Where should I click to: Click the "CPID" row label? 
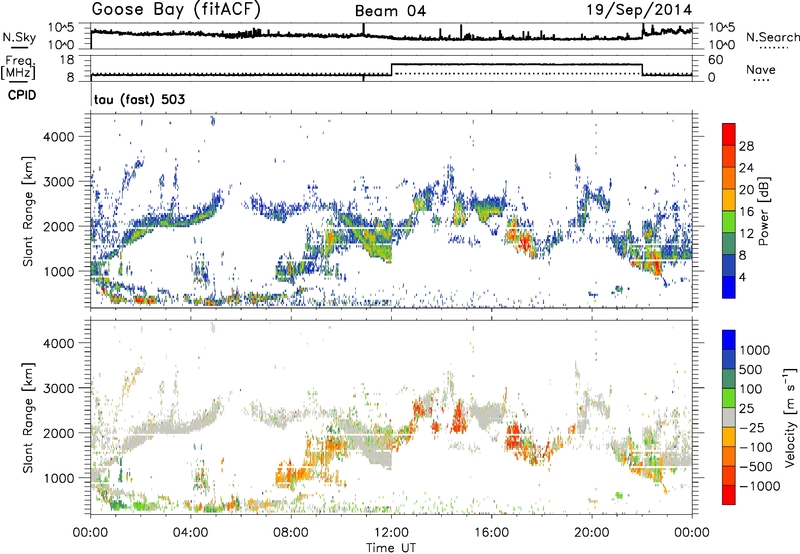[x=22, y=95]
